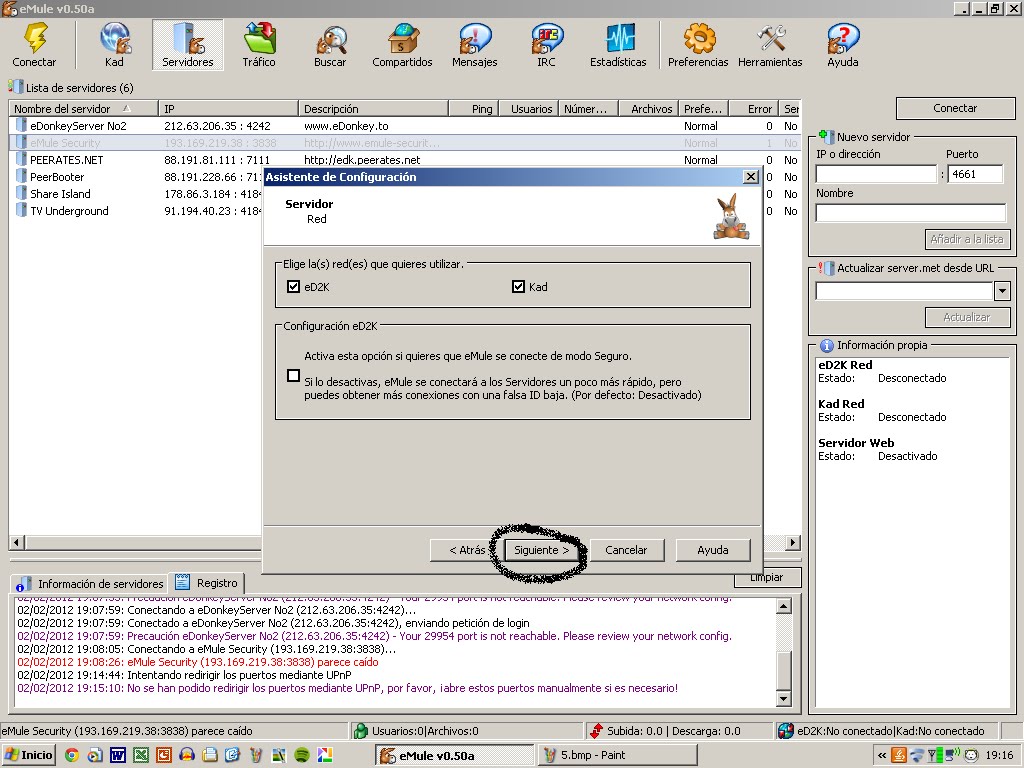Select the eMule Security server row

pyautogui.click(x=405, y=142)
